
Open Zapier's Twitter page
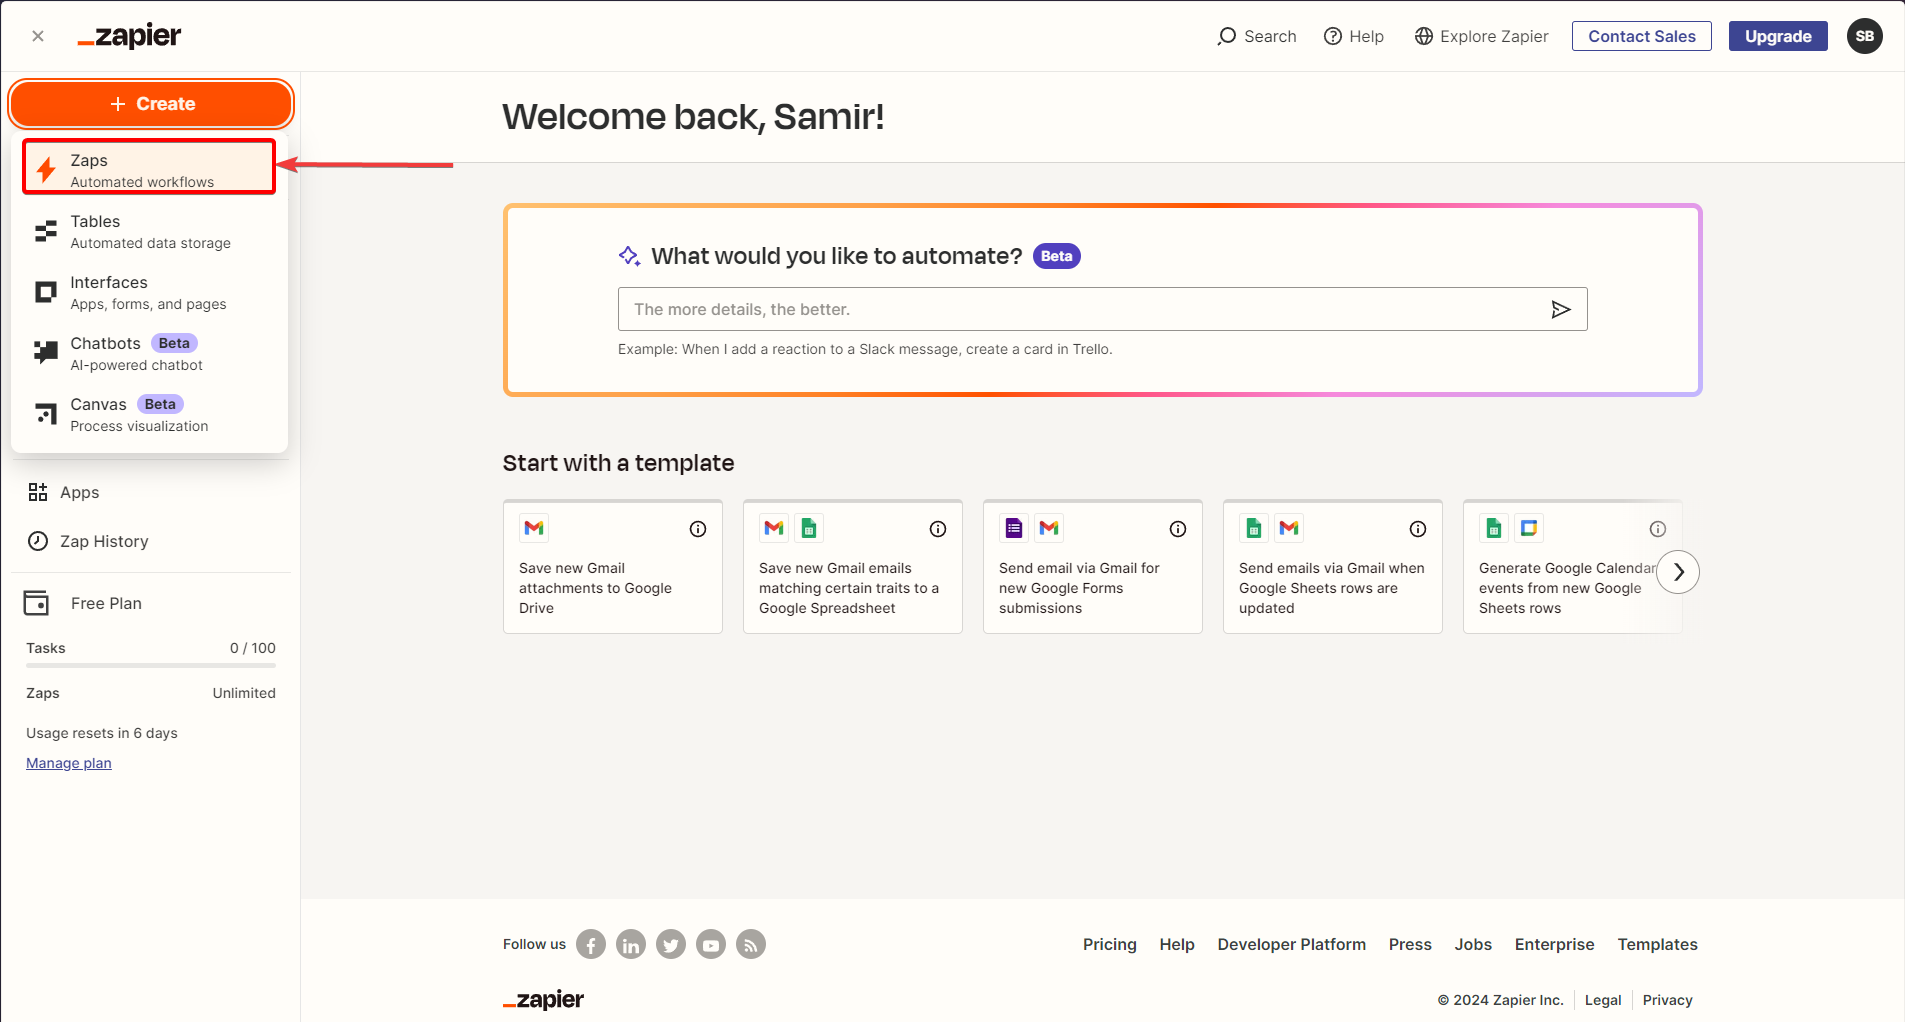[x=670, y=944]
